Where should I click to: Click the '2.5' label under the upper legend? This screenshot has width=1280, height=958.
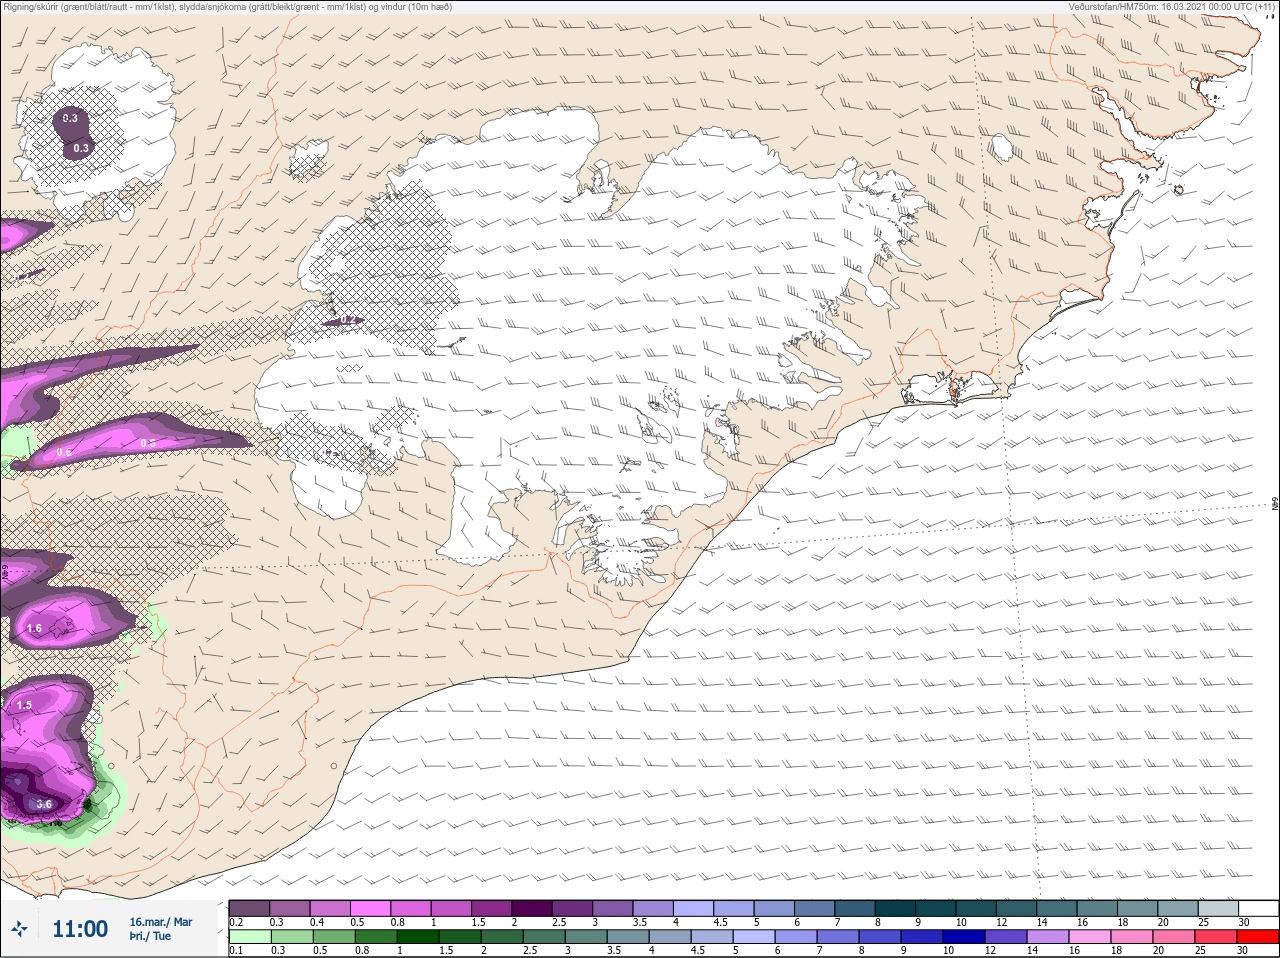[558, 922]
